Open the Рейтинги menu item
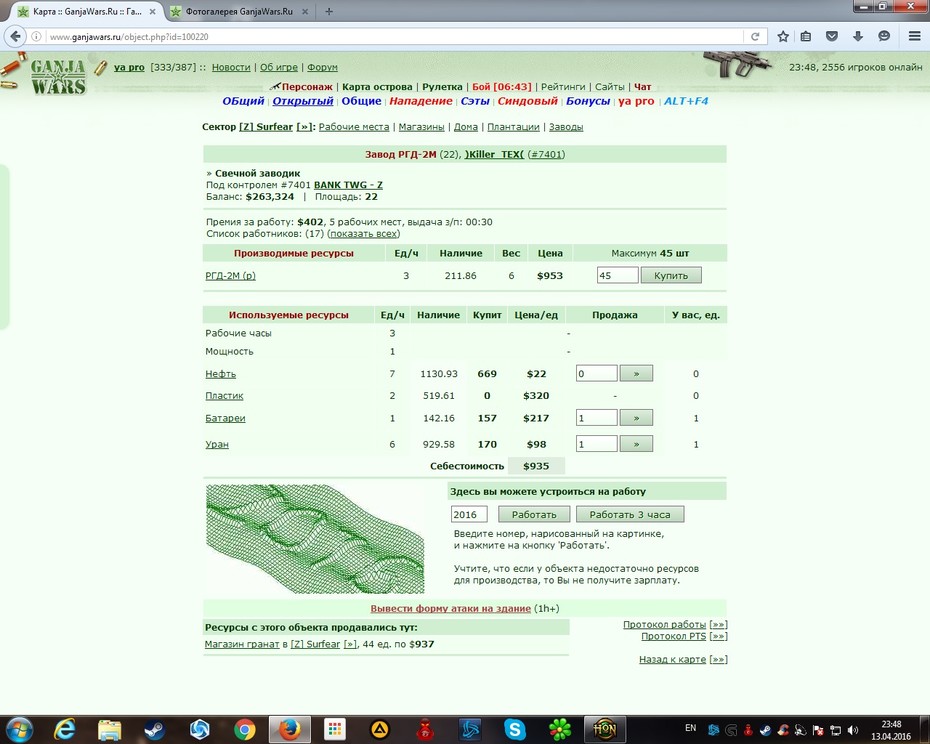930x744 pixels. coord(563,87)
